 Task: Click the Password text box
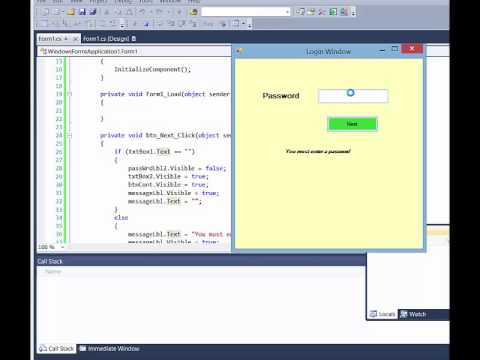(x=353, y=96)
